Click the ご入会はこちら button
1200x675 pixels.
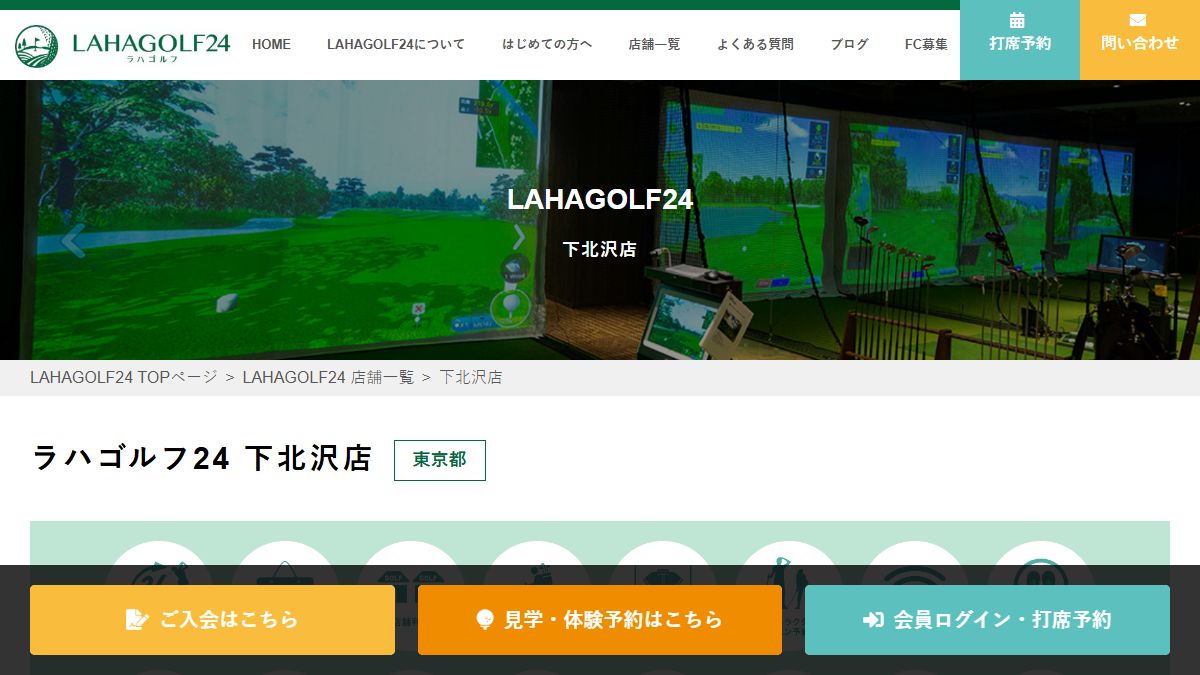(212, 620)
